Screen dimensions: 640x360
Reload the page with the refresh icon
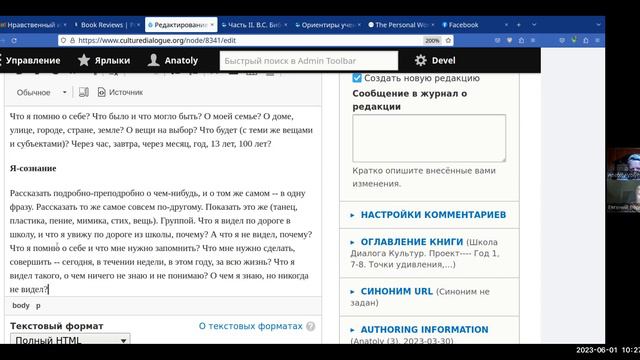click(14, 40)
